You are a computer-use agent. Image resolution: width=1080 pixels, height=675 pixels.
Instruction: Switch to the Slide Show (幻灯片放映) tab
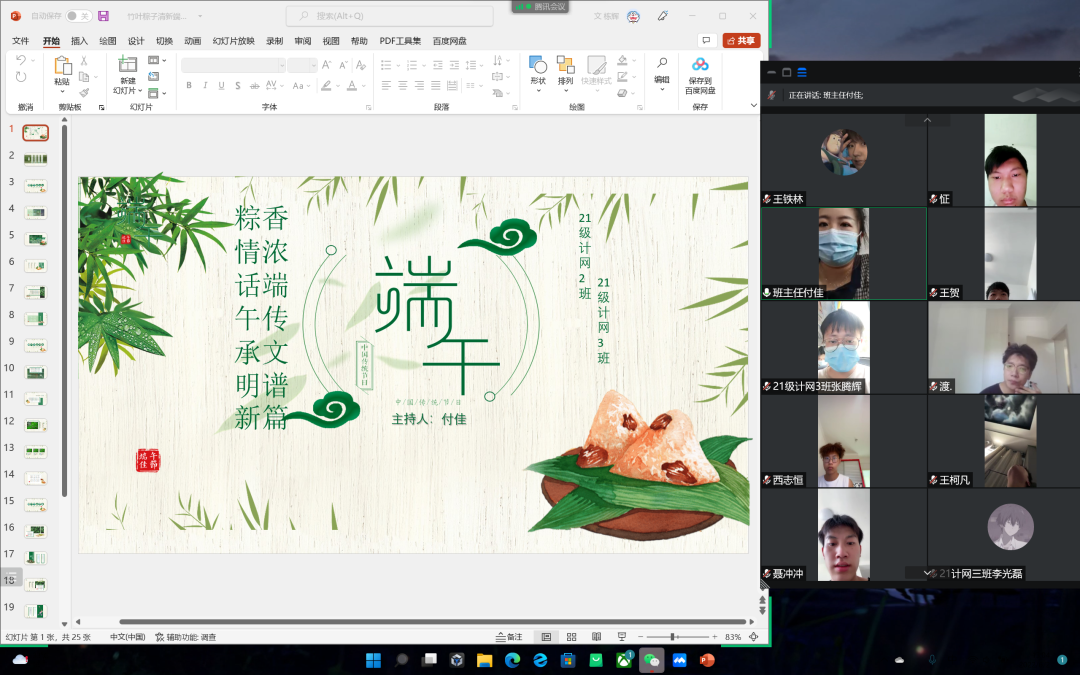(x=232, y=41)
